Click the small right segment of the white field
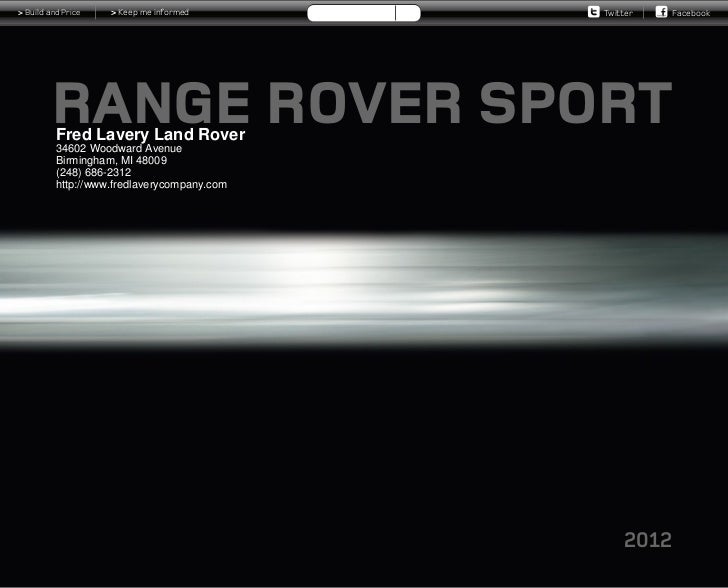The width and height of the screenshot is (728, 588). (408, 13)
